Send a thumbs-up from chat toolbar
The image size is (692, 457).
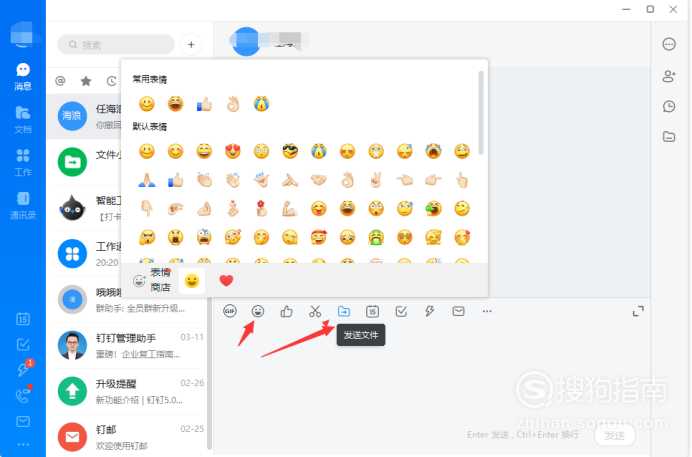pos(286,311)
